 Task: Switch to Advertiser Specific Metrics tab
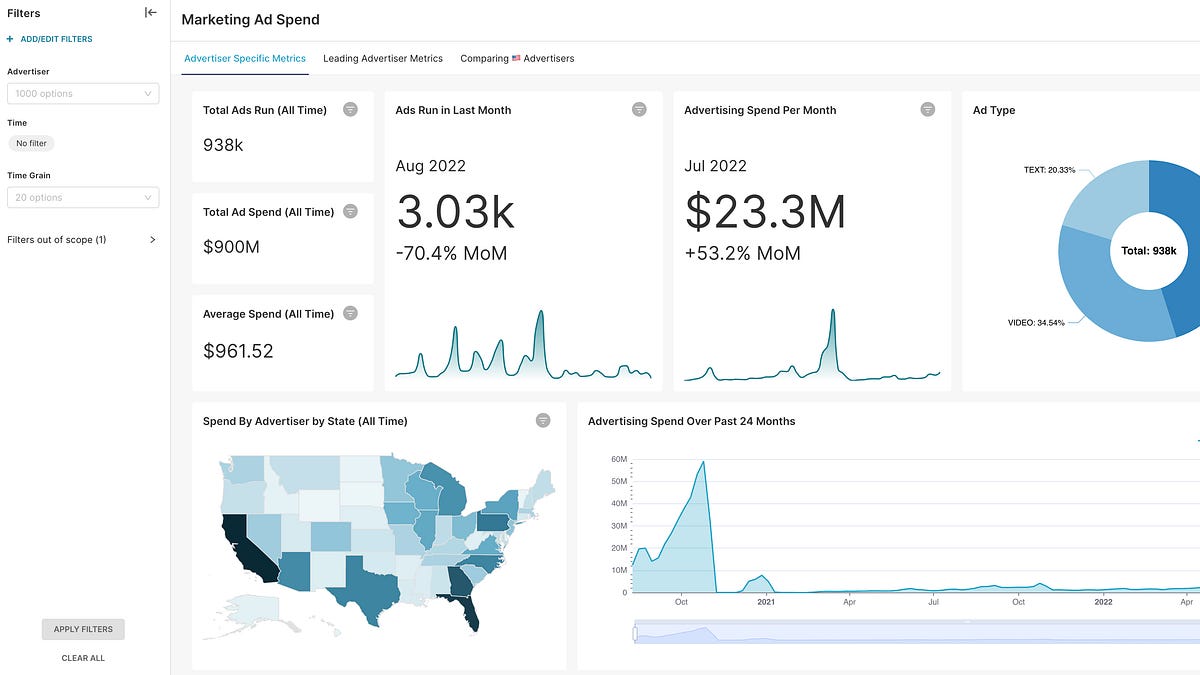[x=245, y=58]
